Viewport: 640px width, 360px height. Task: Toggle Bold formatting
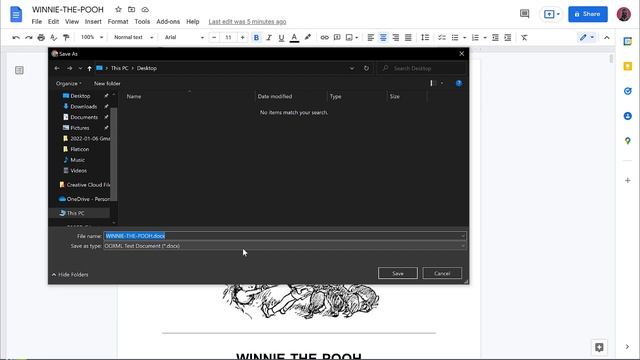point(256,38)
